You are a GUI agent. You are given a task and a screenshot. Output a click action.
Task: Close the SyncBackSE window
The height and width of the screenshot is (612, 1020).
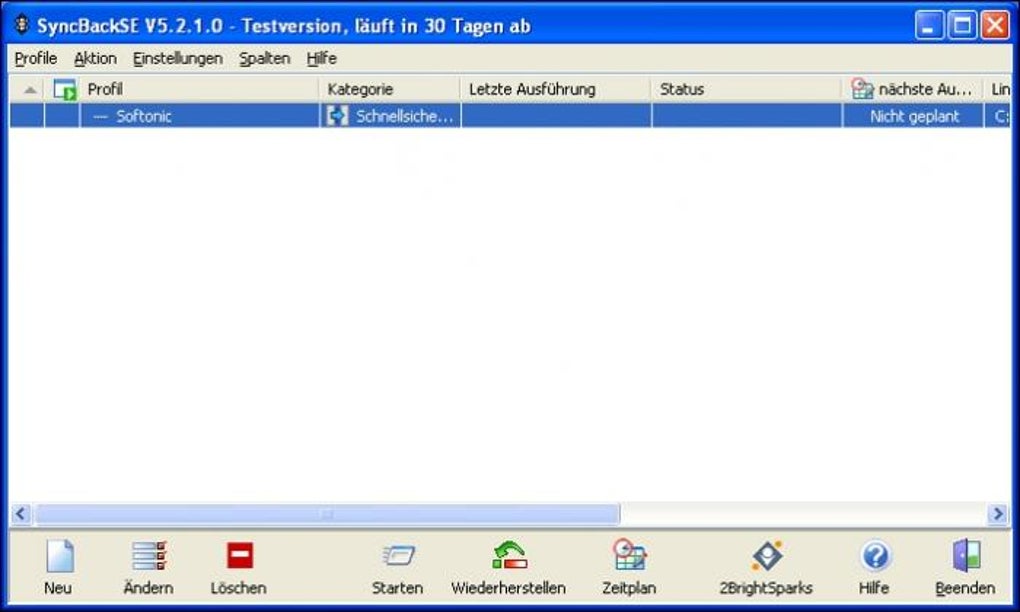pos(995,26)
